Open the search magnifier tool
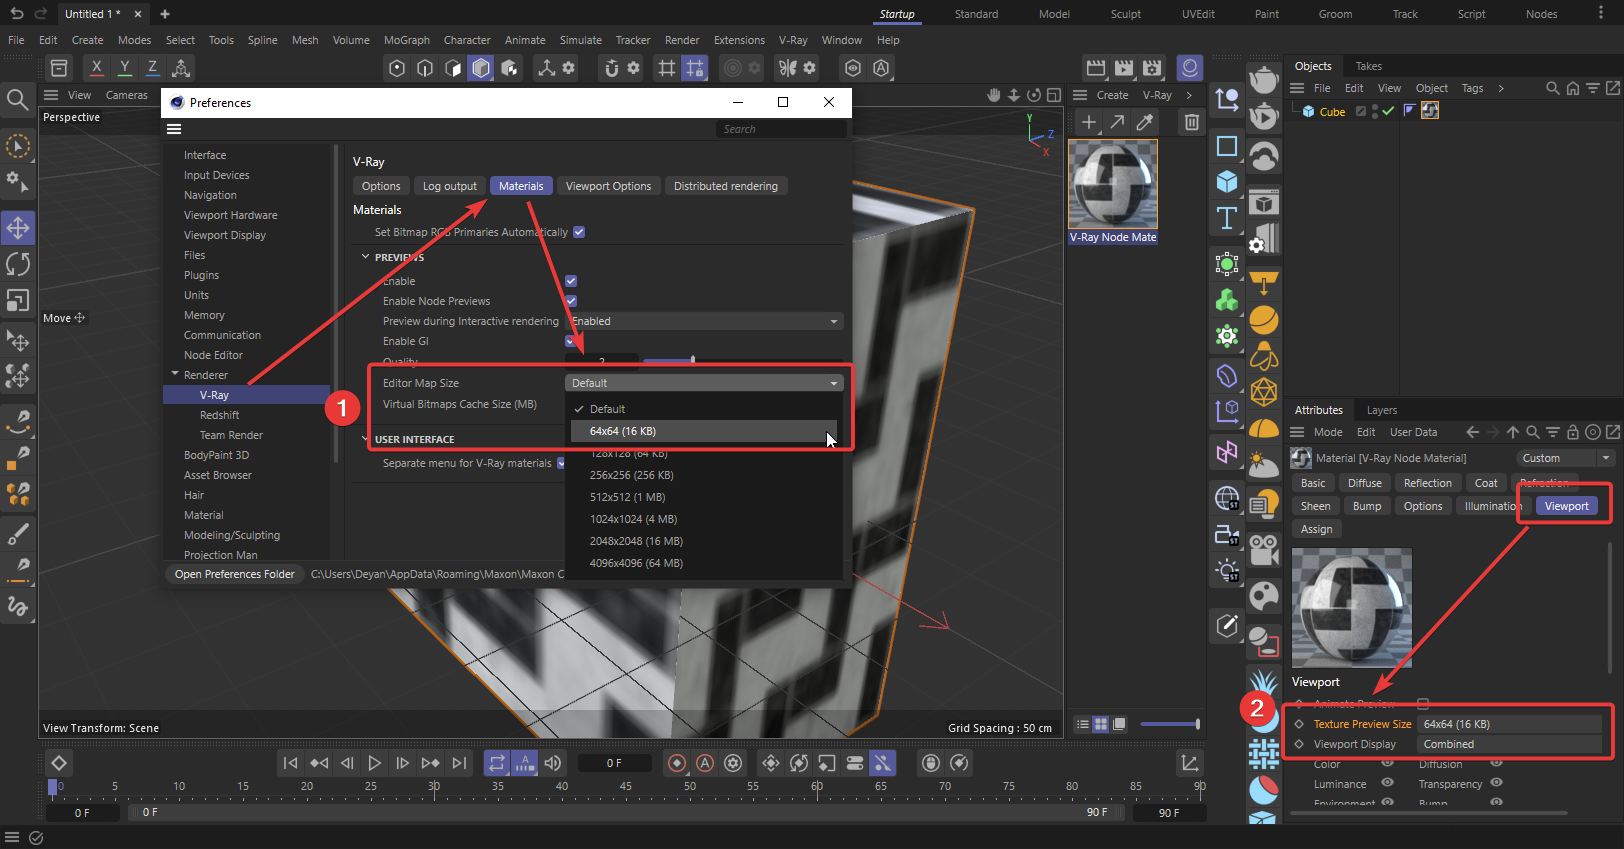This screenshot has width=1624, height=849. click(17, 99)
